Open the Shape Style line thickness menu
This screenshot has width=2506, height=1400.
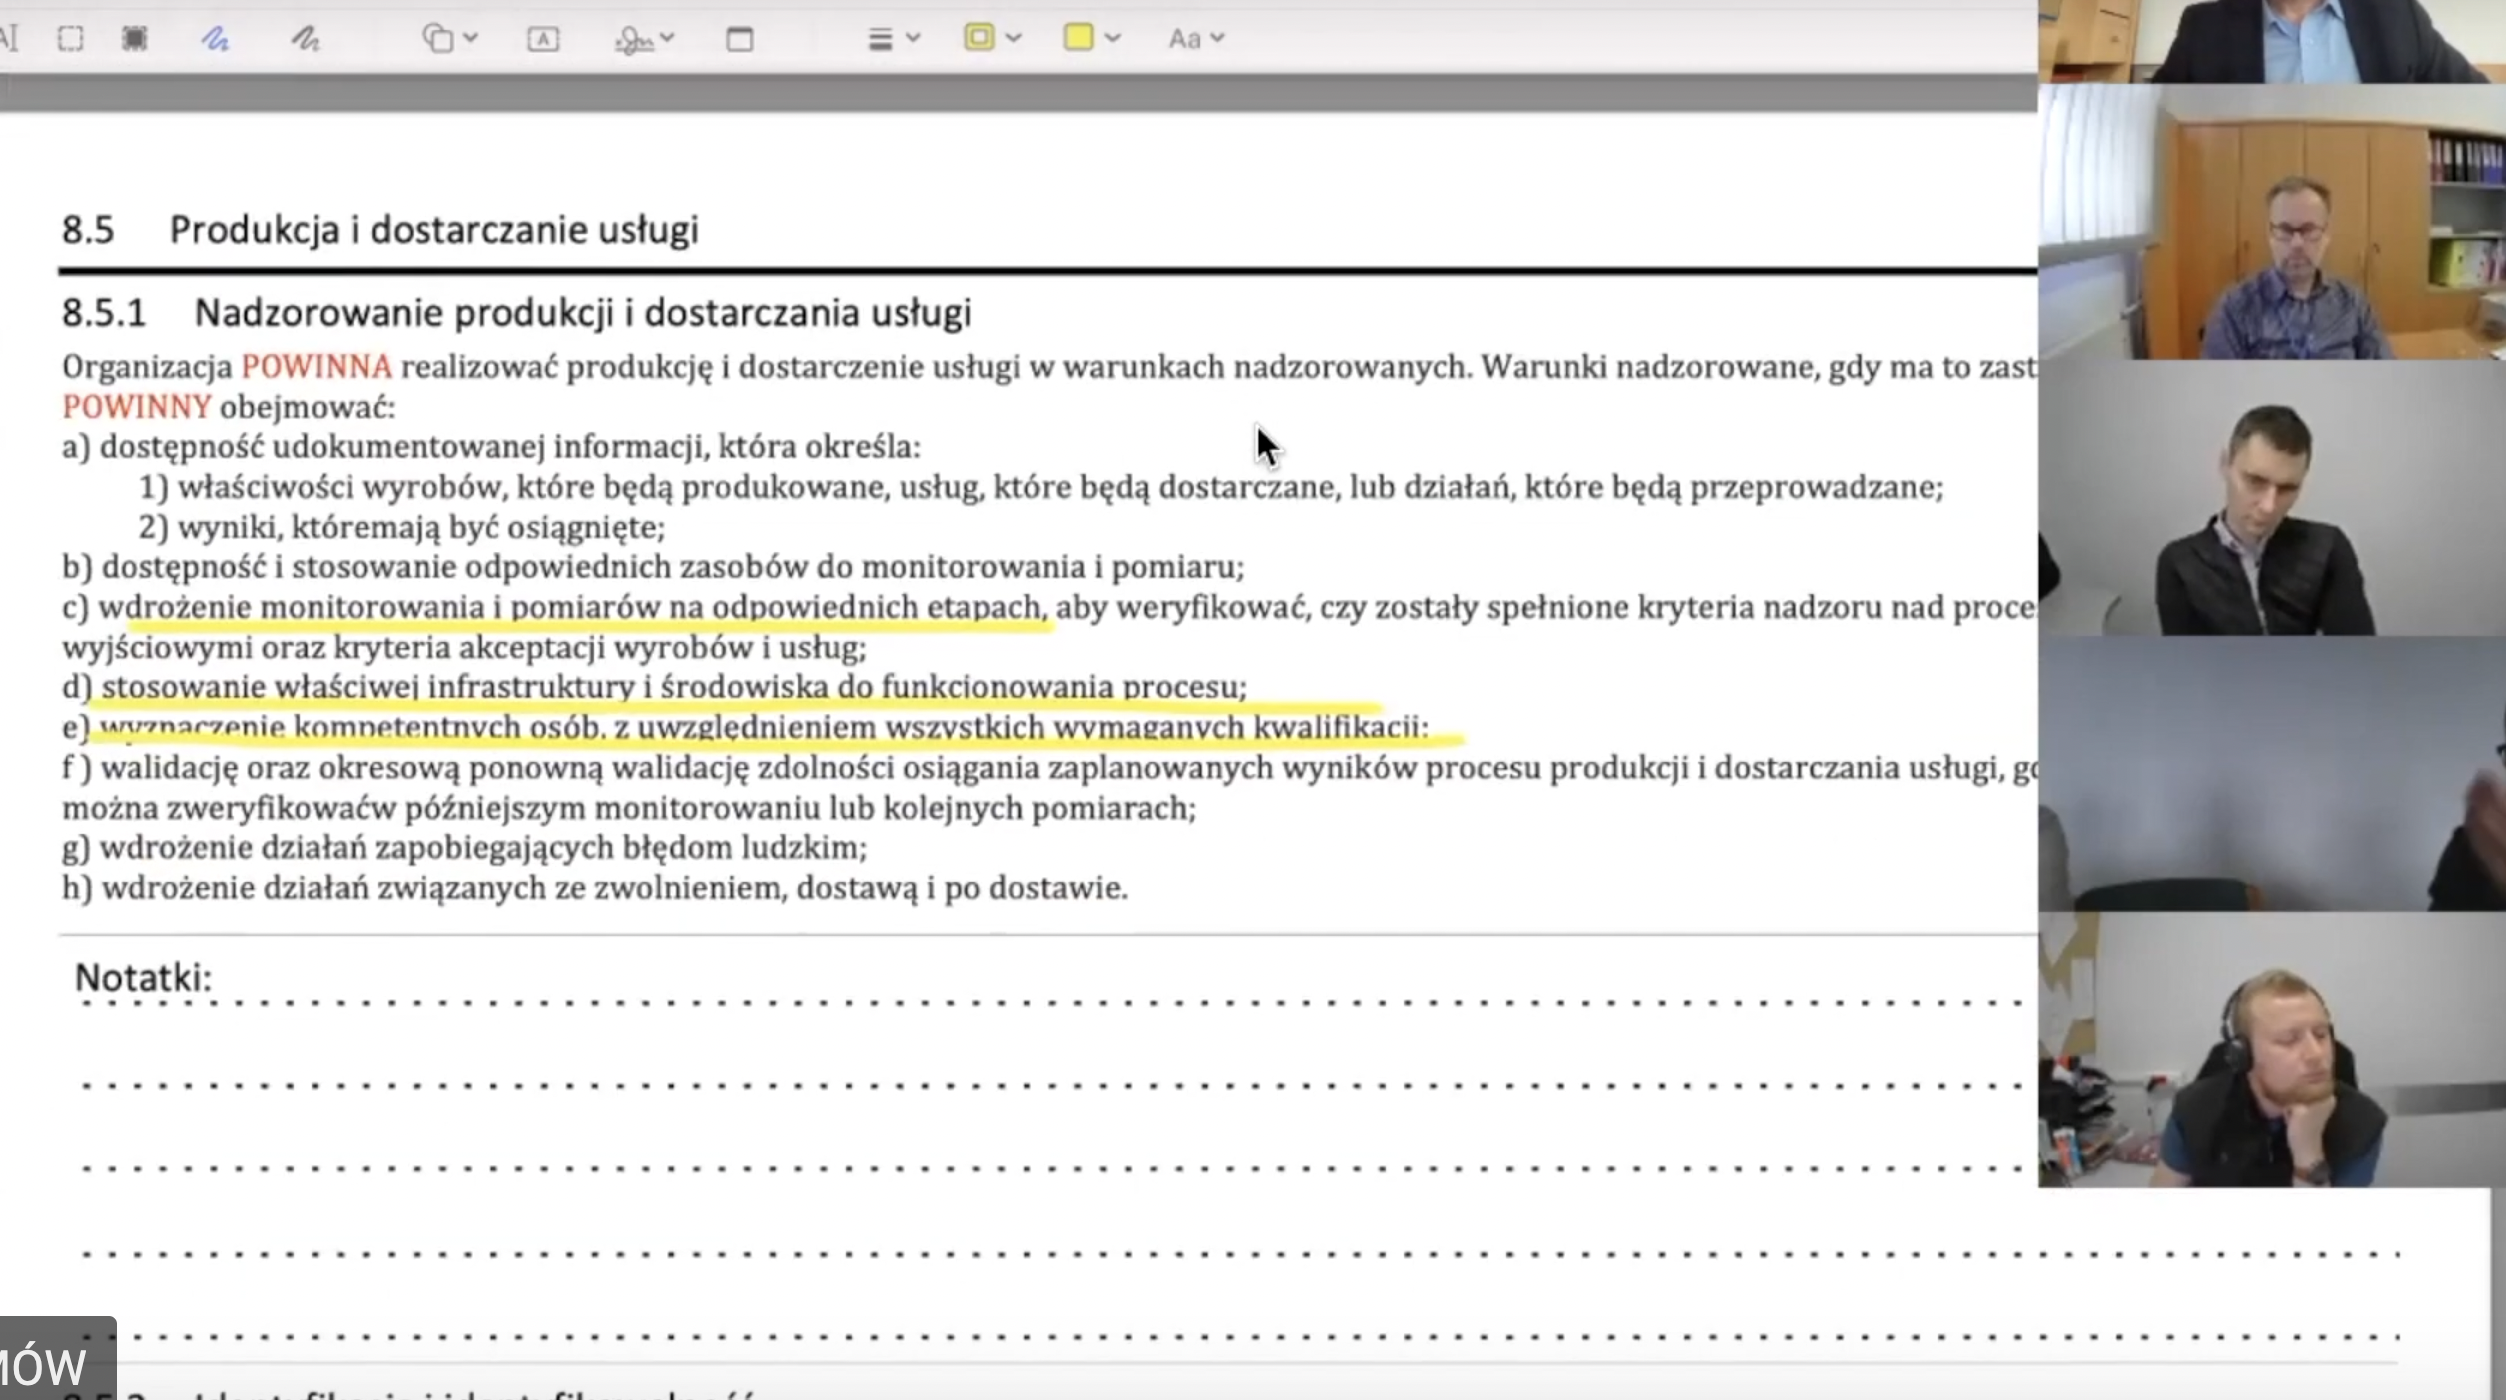pyautogui.click(x=892, y=39)
